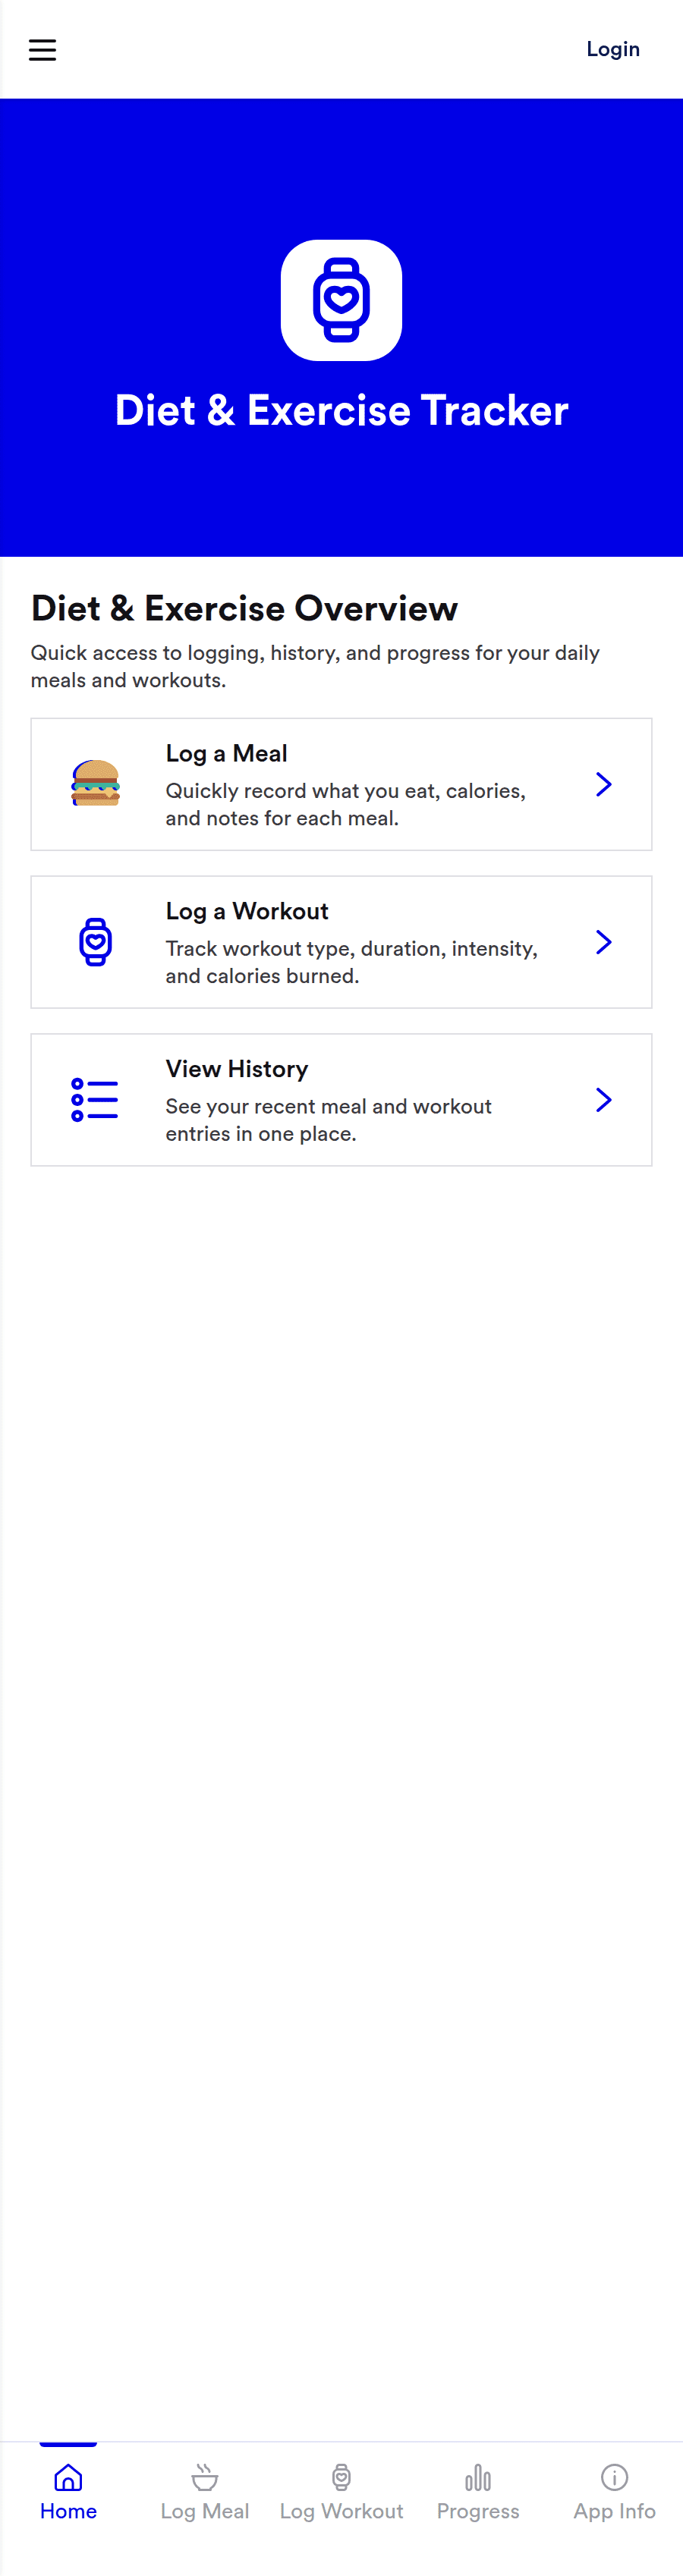Open the hamburger menu
683x2576 pixels.
point(42,49)
